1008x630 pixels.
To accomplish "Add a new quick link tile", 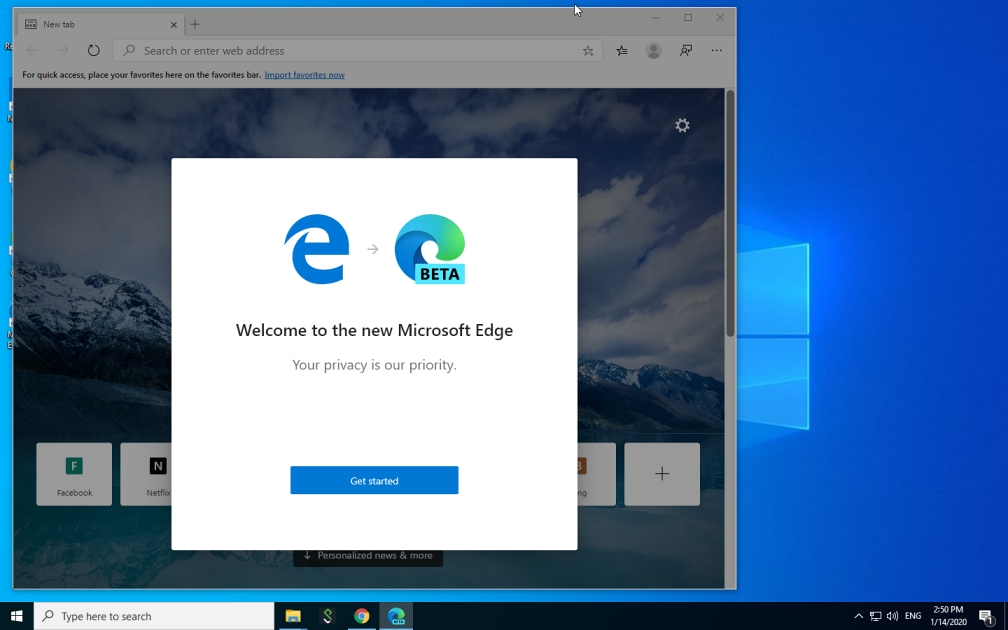I will coord(662,474).
